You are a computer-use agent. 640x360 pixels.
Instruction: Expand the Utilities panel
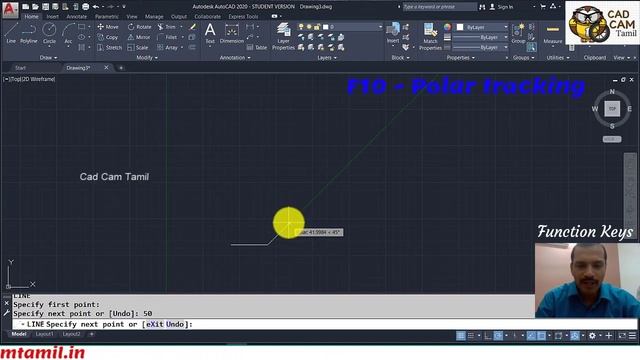pyautogui.click(x=558, y=58)
